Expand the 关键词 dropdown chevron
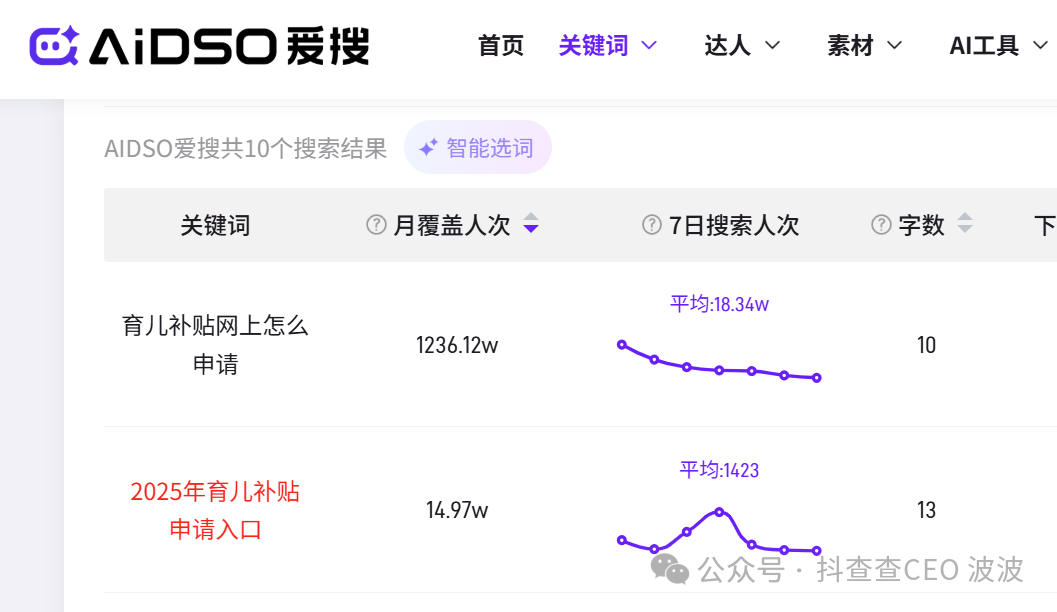Screen dimensions: 1057x612 (x=649, y=45)
